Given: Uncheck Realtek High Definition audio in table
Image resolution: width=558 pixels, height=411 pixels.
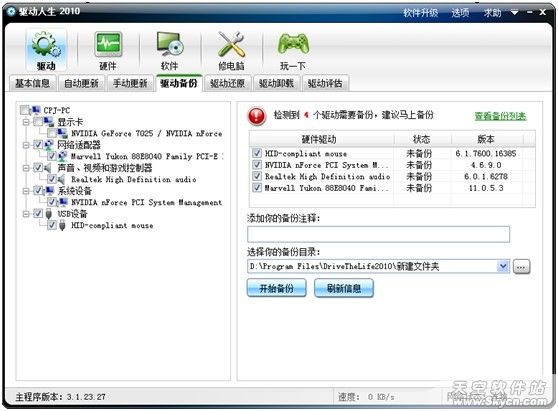Looking at the screenshot, I should [x=257, y=176].
